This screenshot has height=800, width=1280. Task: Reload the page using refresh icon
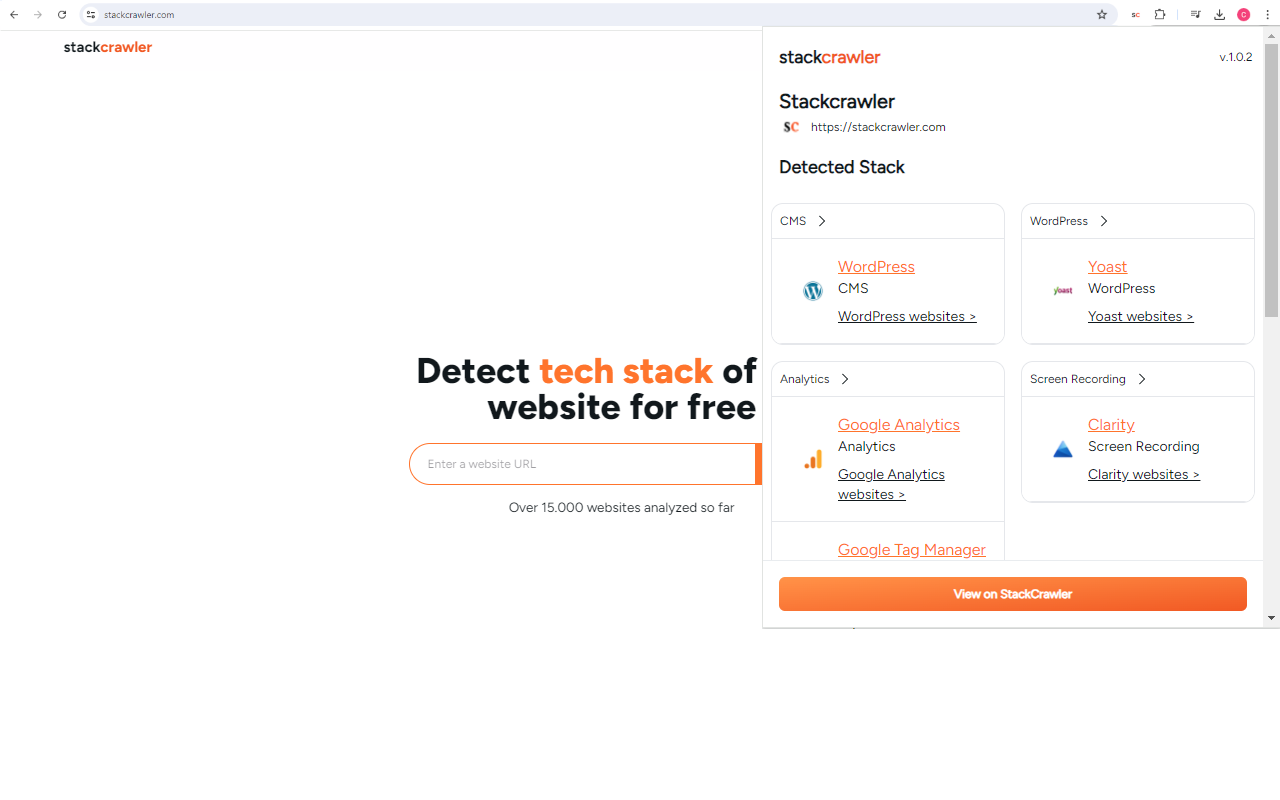tap(62, 15)
